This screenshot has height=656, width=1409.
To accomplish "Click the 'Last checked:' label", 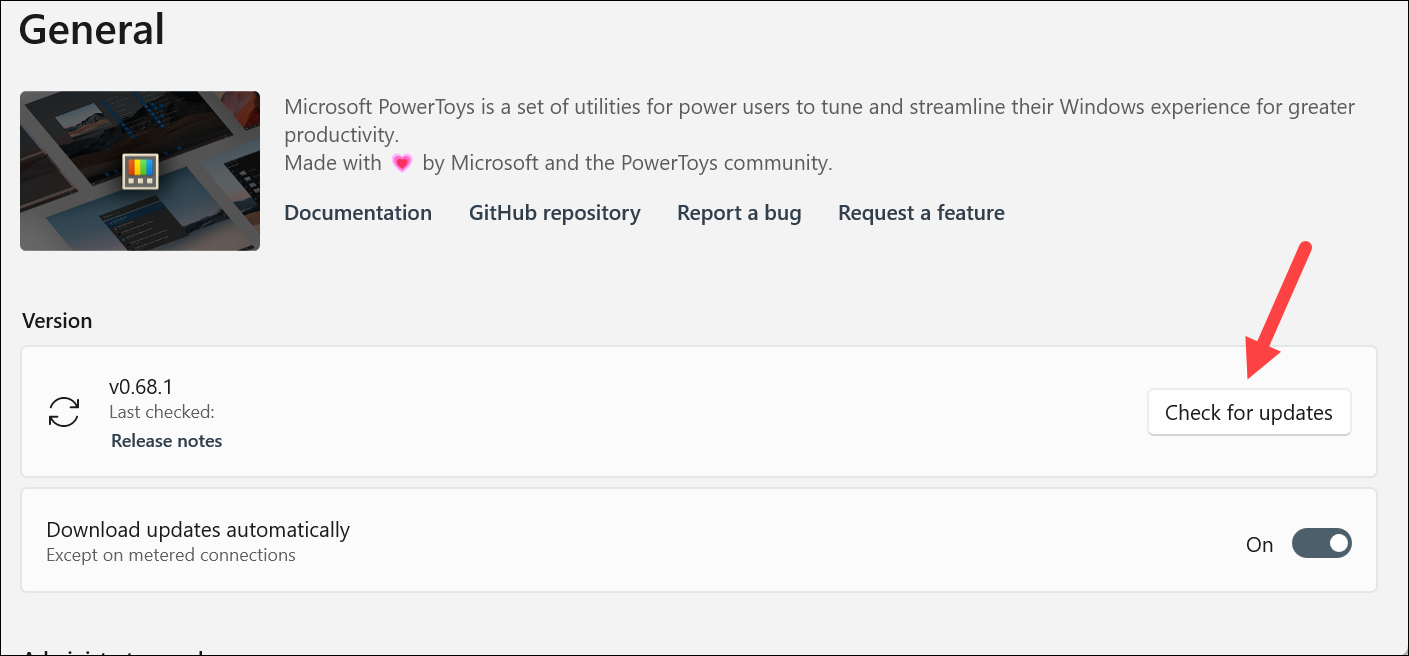I will coord(162,412).
